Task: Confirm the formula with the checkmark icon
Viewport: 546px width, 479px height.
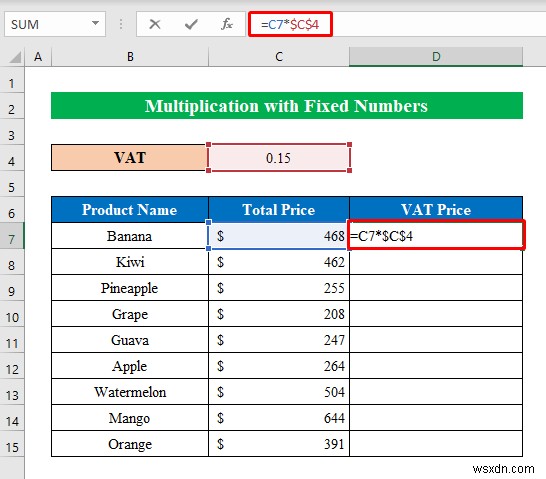Action: pyautogui.click(x=191, y=24)
